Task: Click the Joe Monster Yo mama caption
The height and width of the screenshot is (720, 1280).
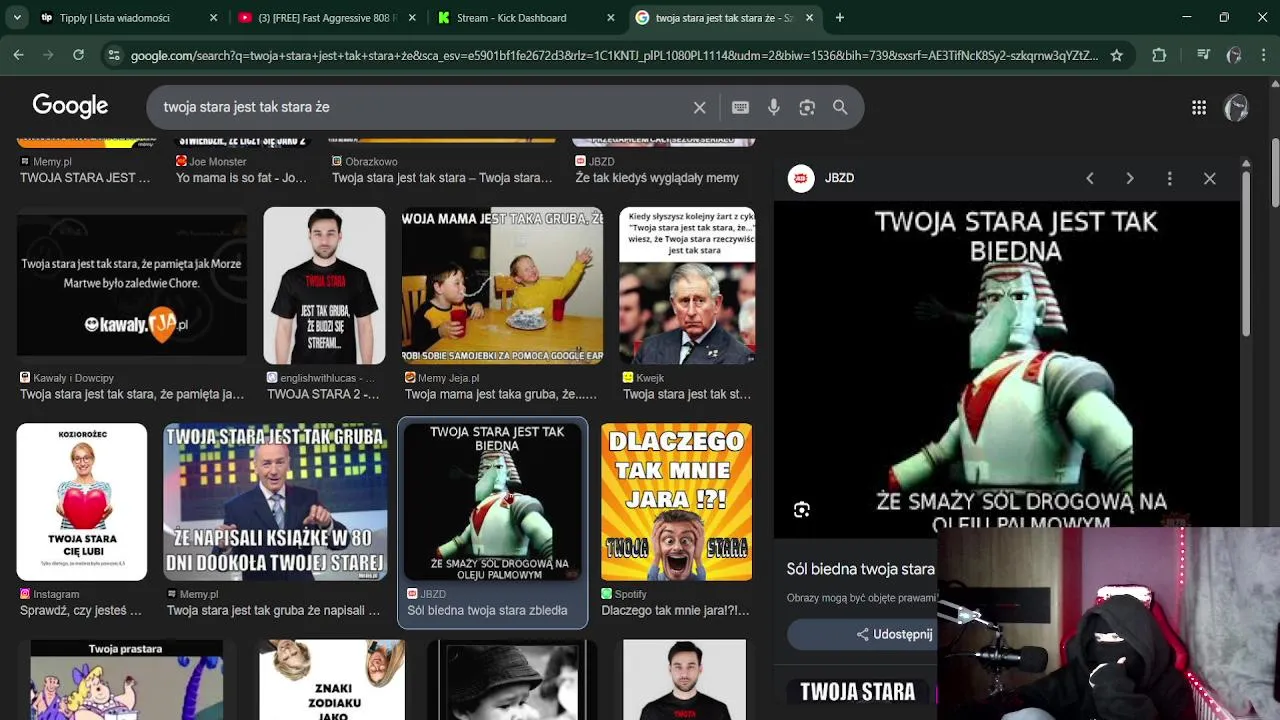Action: tap(241, 170)
